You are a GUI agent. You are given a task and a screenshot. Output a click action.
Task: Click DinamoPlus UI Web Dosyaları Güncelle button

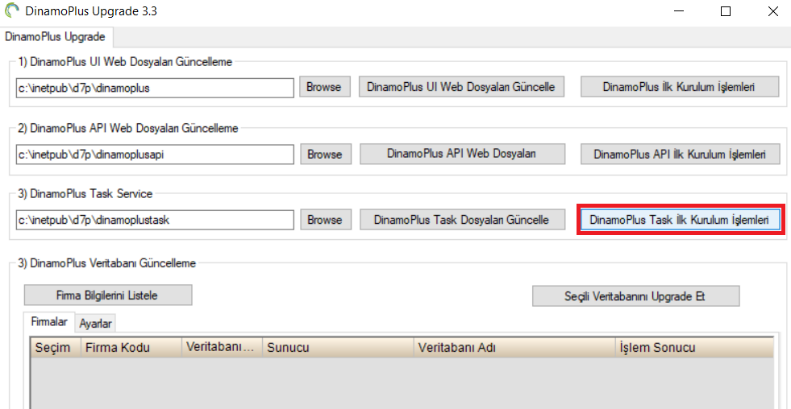click(x=462, y=87)
